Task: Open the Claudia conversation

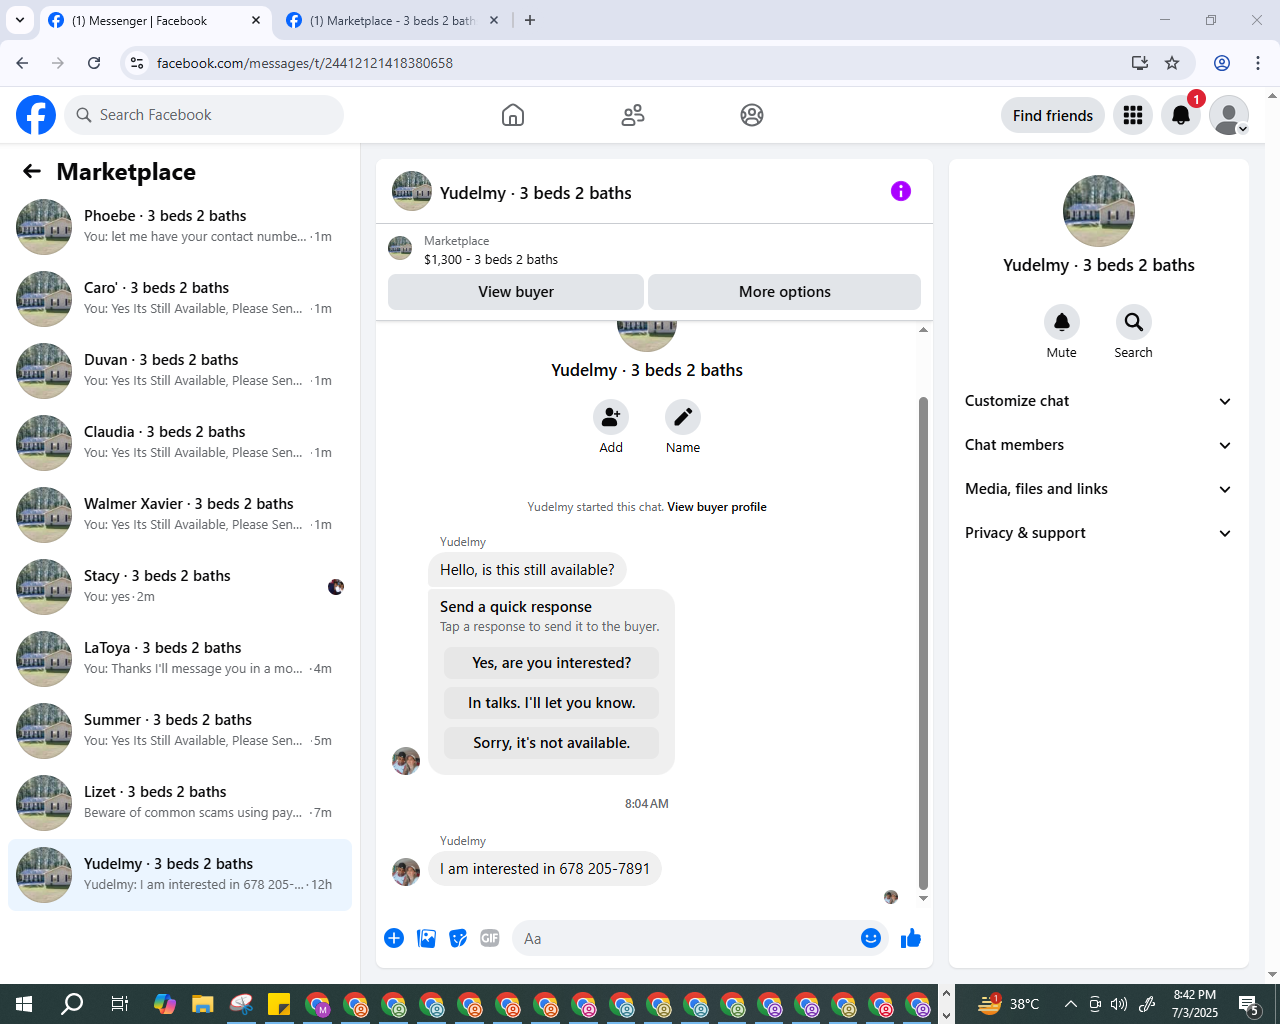Action: tap(180, 443)
